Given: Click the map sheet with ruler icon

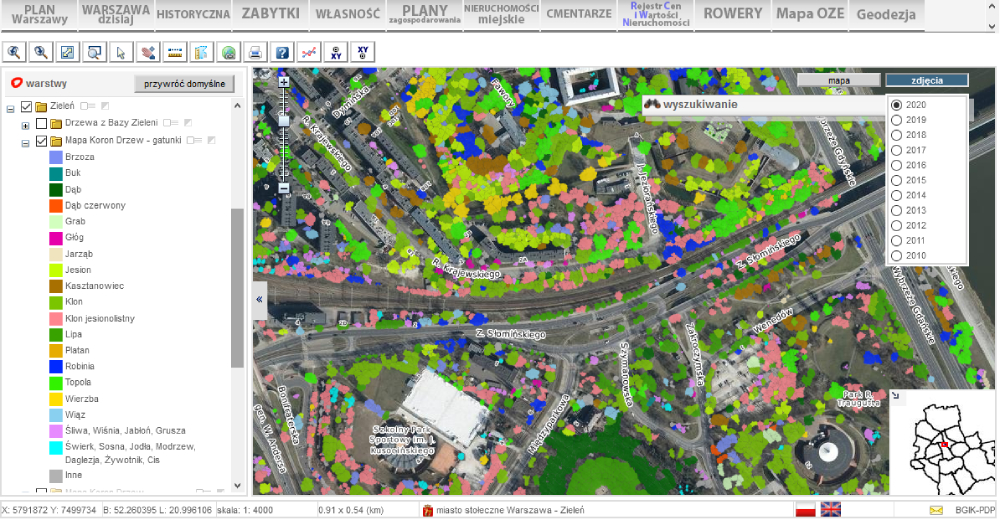Looking at the screenshot, I should point(202,52).
